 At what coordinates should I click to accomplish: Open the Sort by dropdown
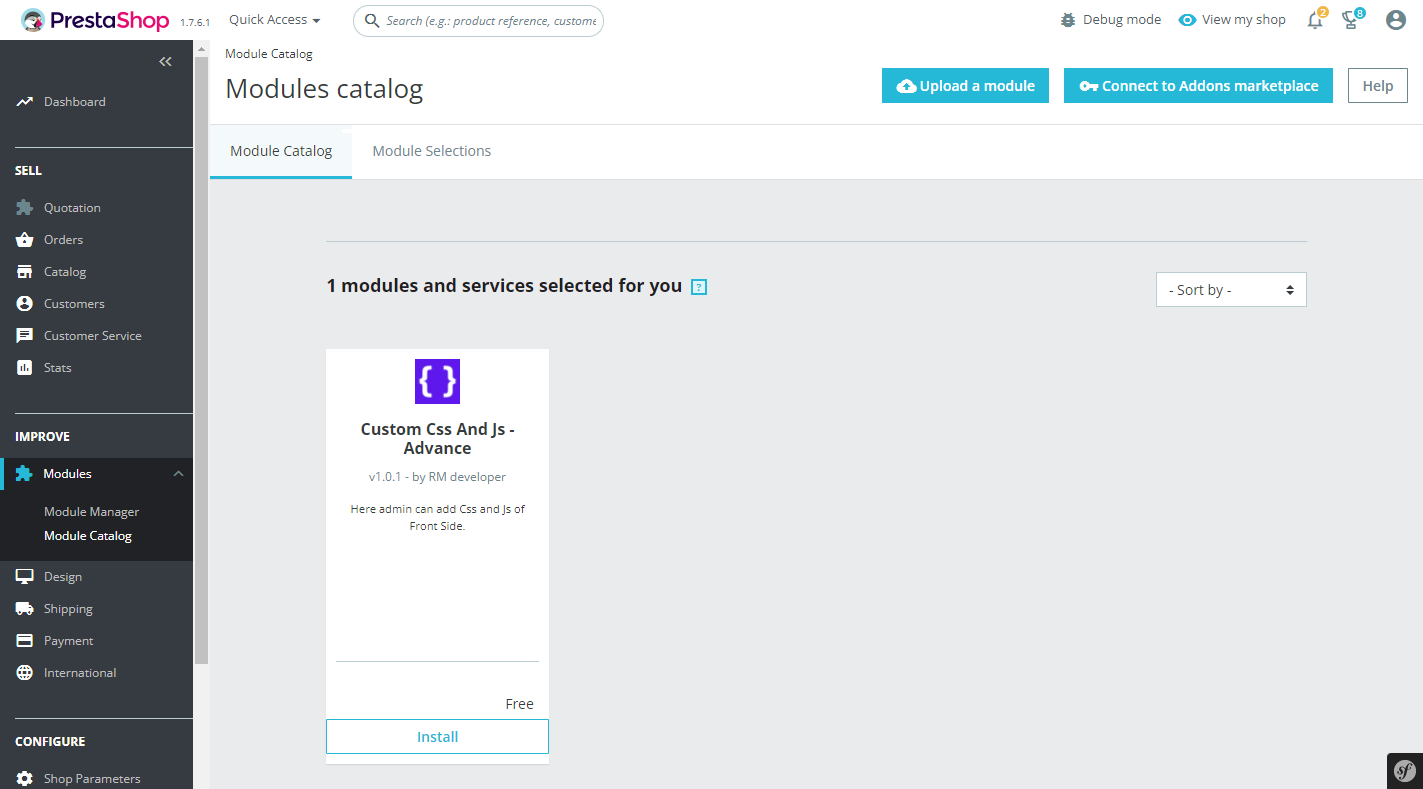(1231, 290)
